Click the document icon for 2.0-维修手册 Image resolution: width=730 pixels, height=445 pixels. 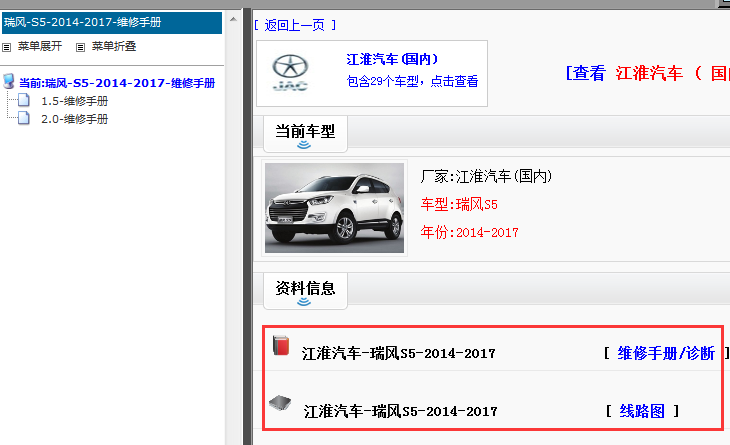coord(24,118)
